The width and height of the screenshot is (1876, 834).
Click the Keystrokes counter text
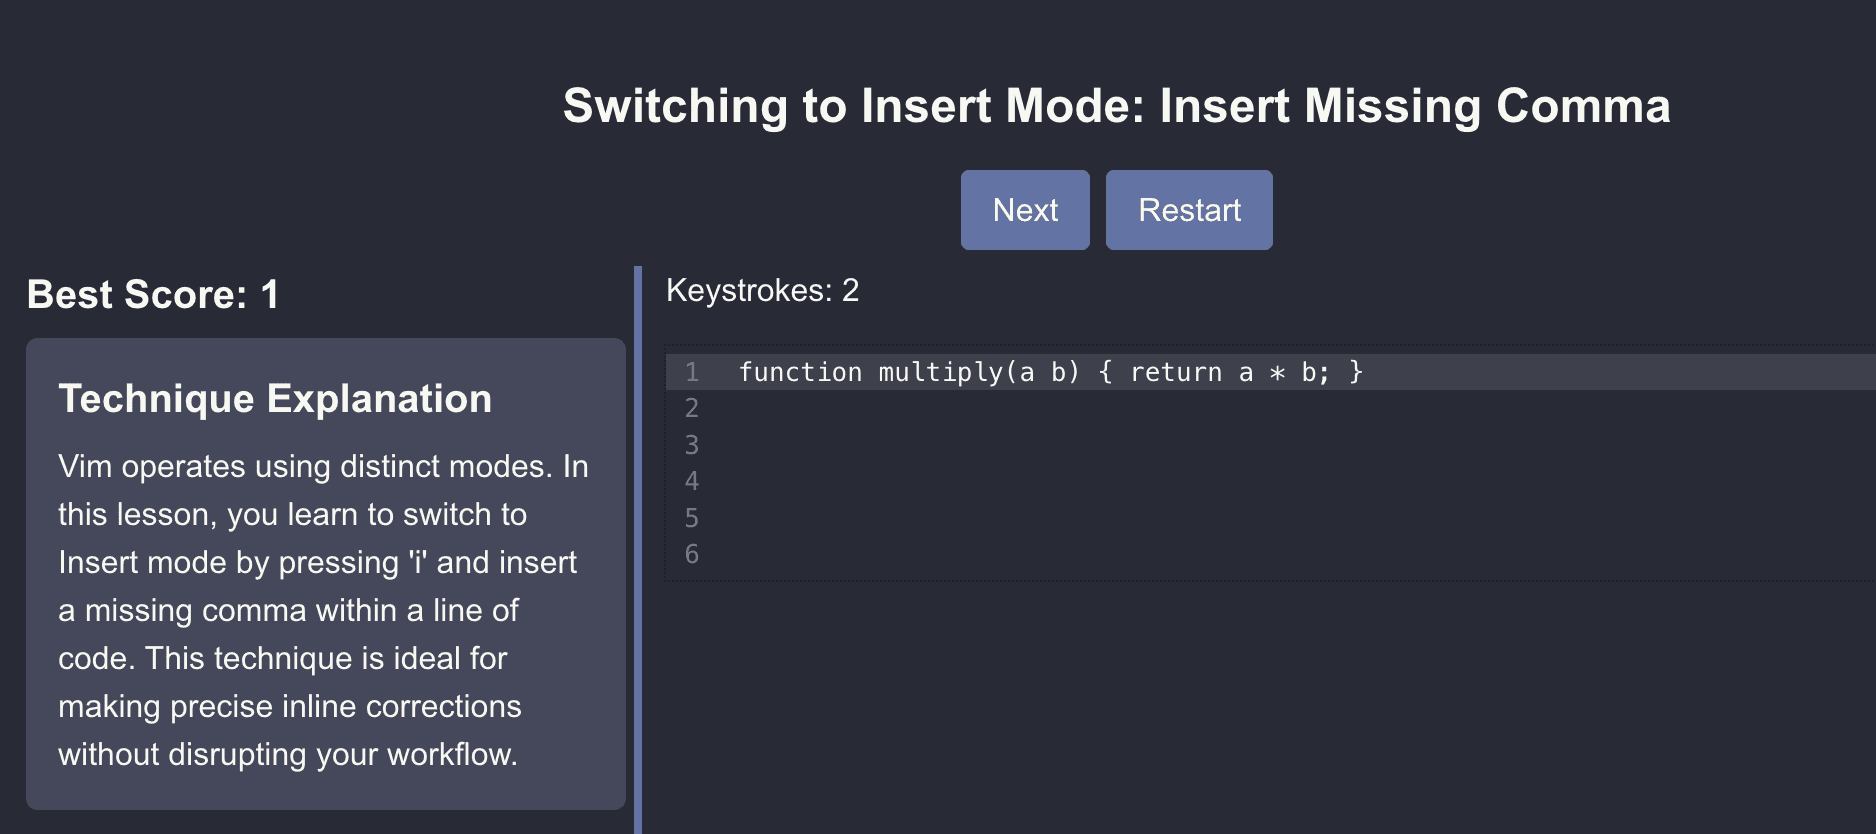coord(762,290)
